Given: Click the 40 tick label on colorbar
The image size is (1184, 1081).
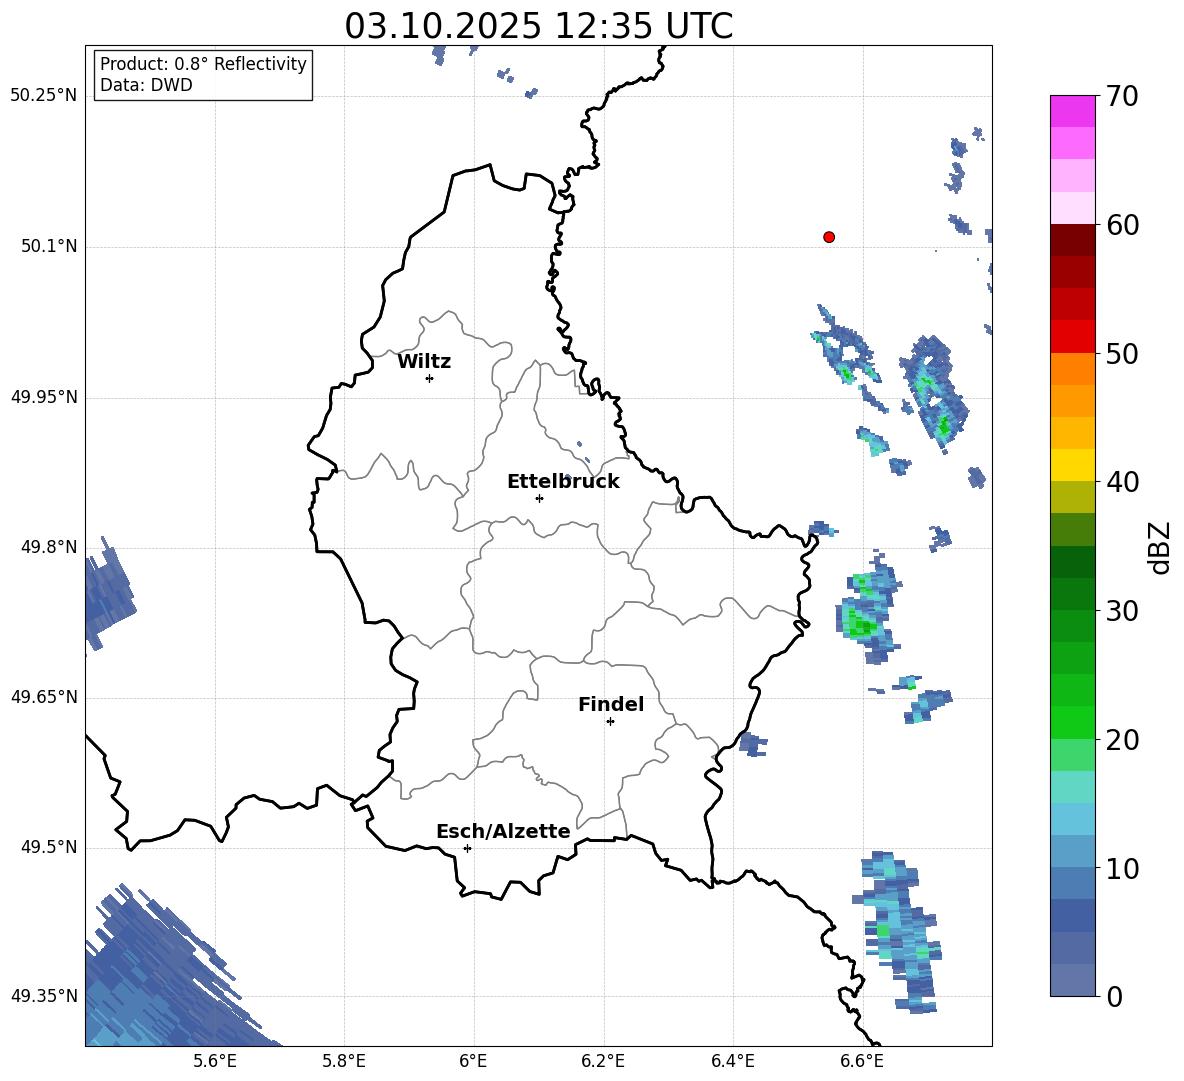Looking at the screenshot, I should pyautogui.click(x=1123, y=482).
